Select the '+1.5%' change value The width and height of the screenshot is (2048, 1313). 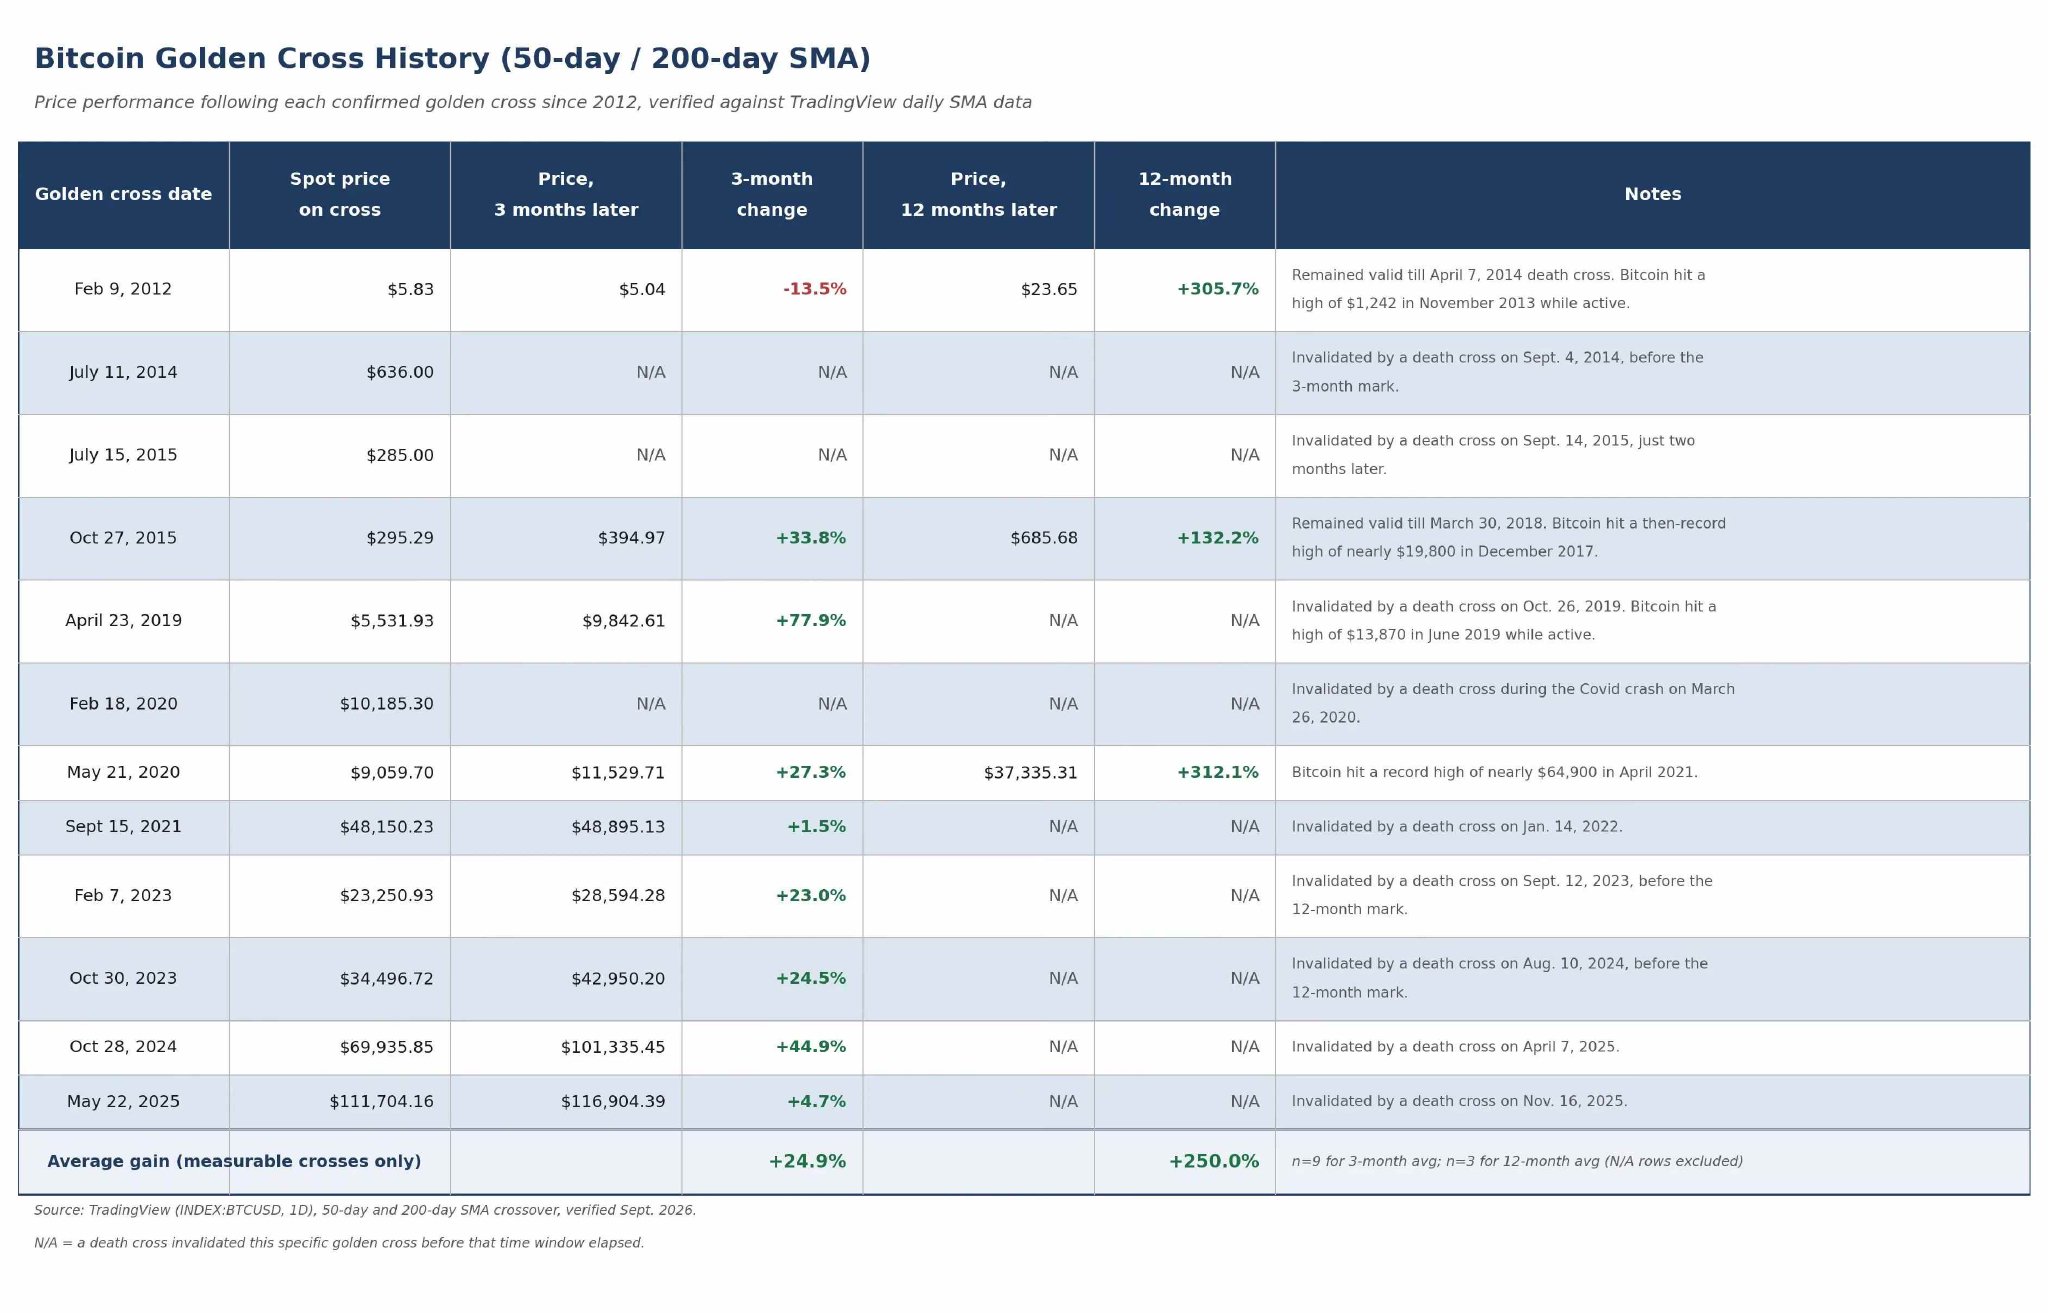click(x=816, y=827)
